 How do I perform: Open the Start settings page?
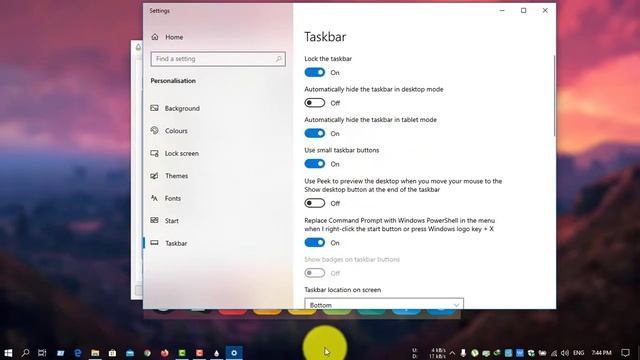point(171,221)
